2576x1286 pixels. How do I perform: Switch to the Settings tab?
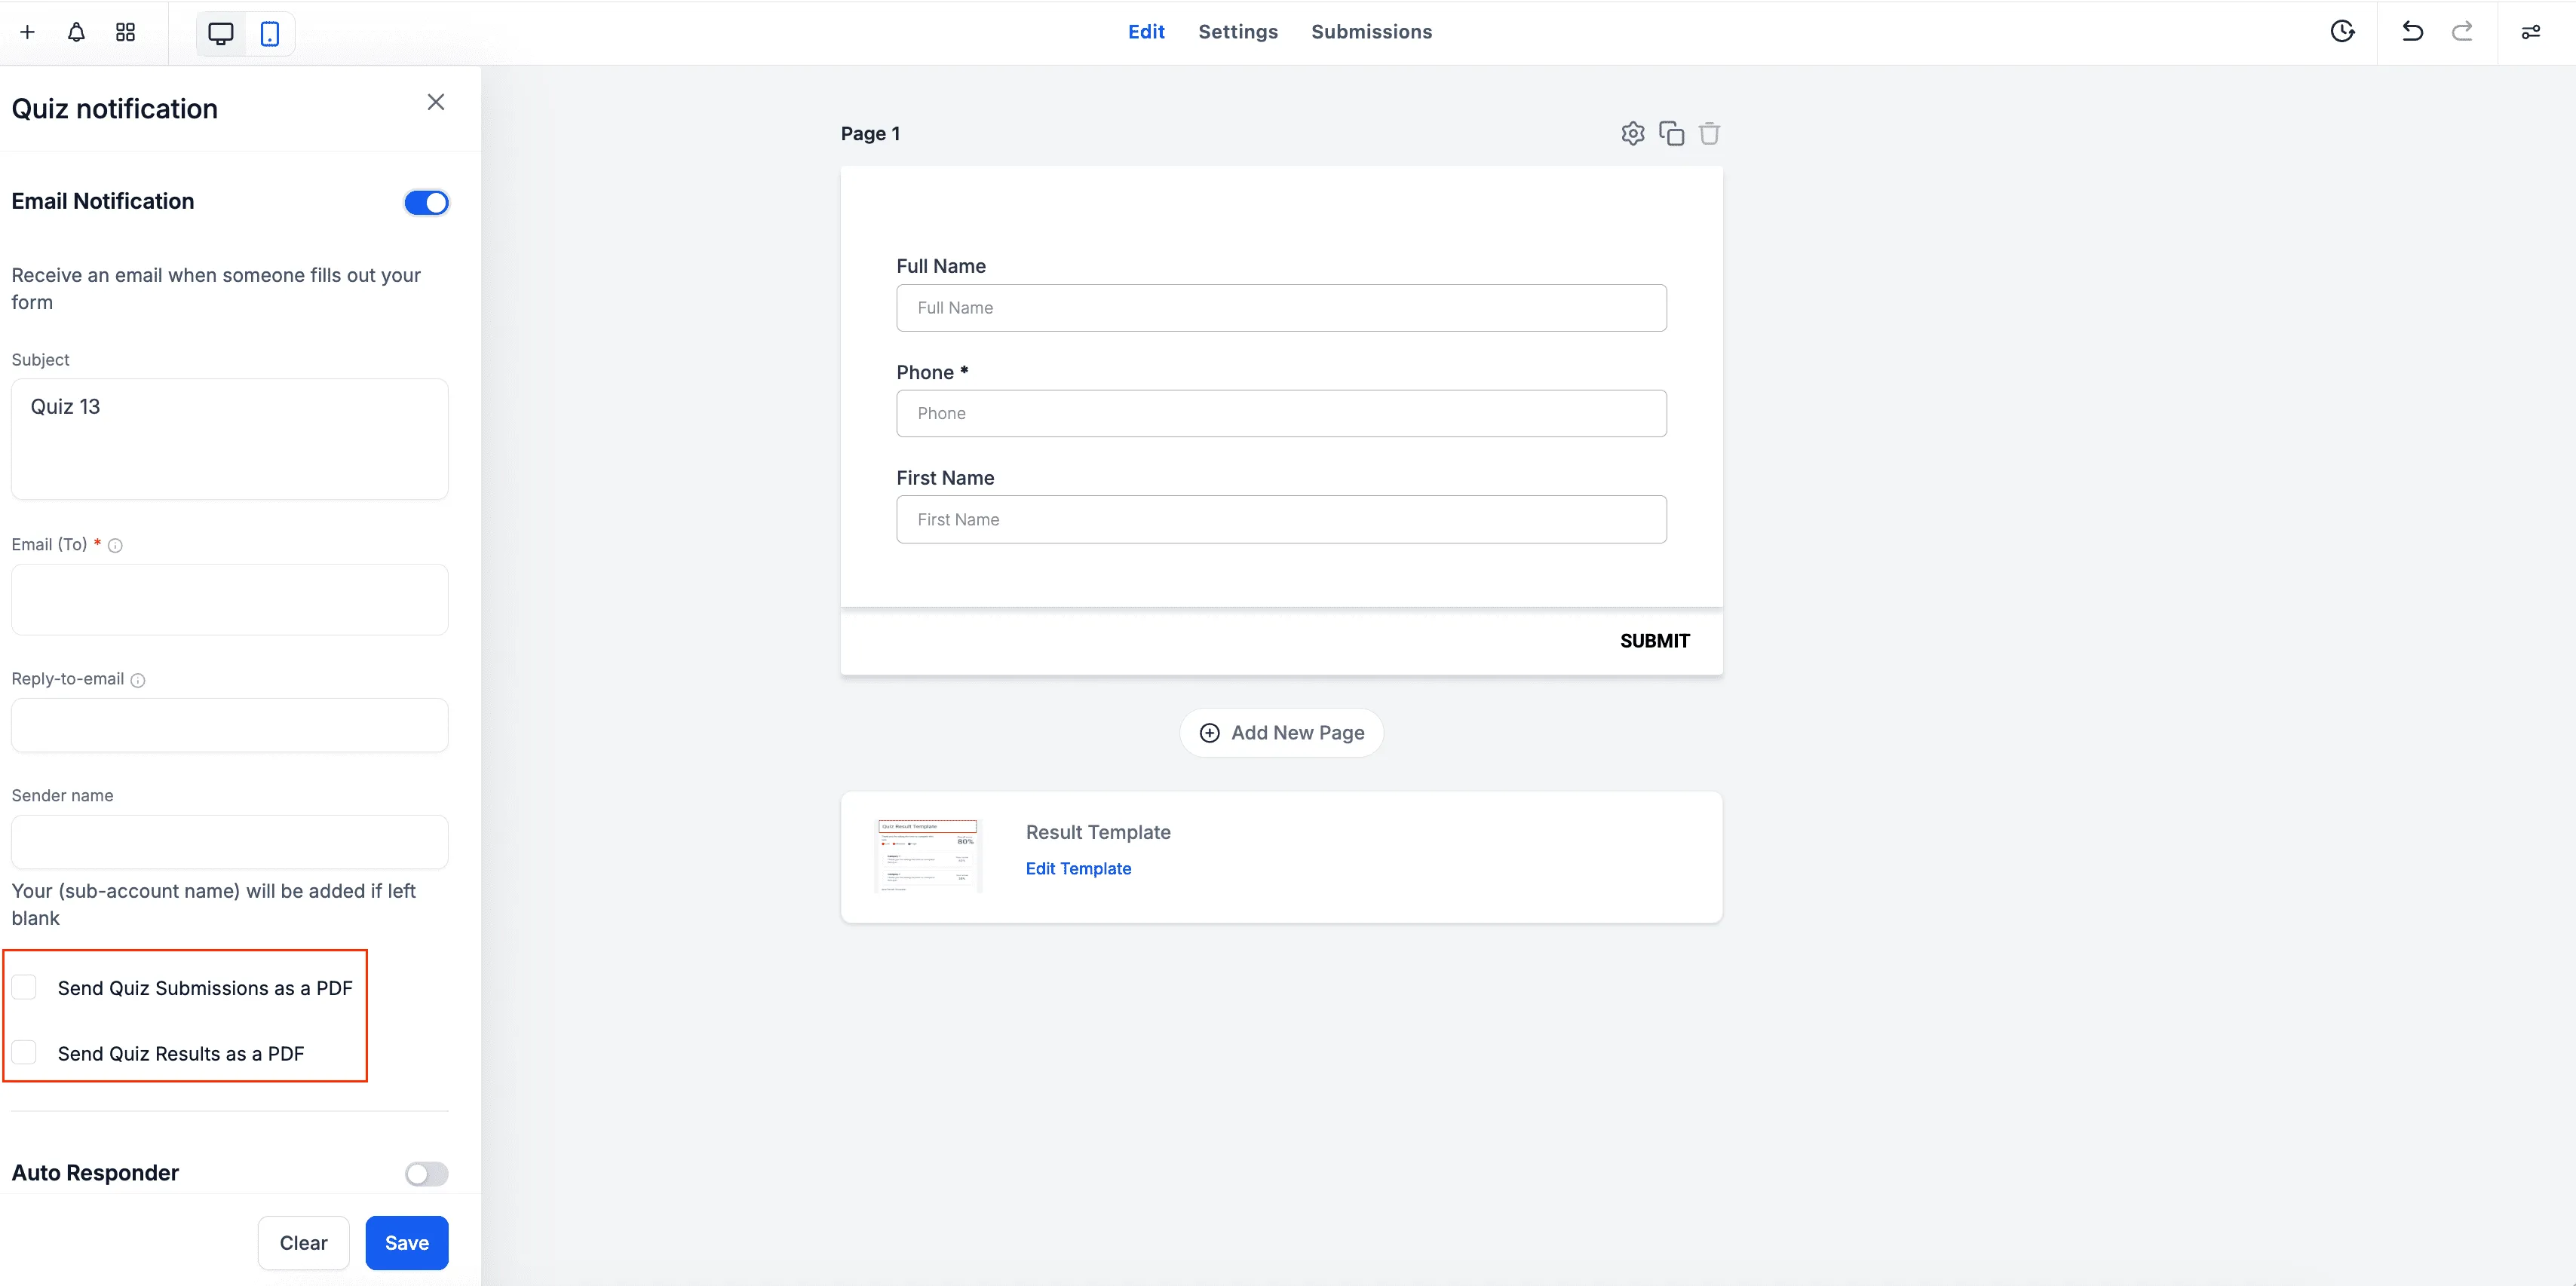click(1237, 32)
